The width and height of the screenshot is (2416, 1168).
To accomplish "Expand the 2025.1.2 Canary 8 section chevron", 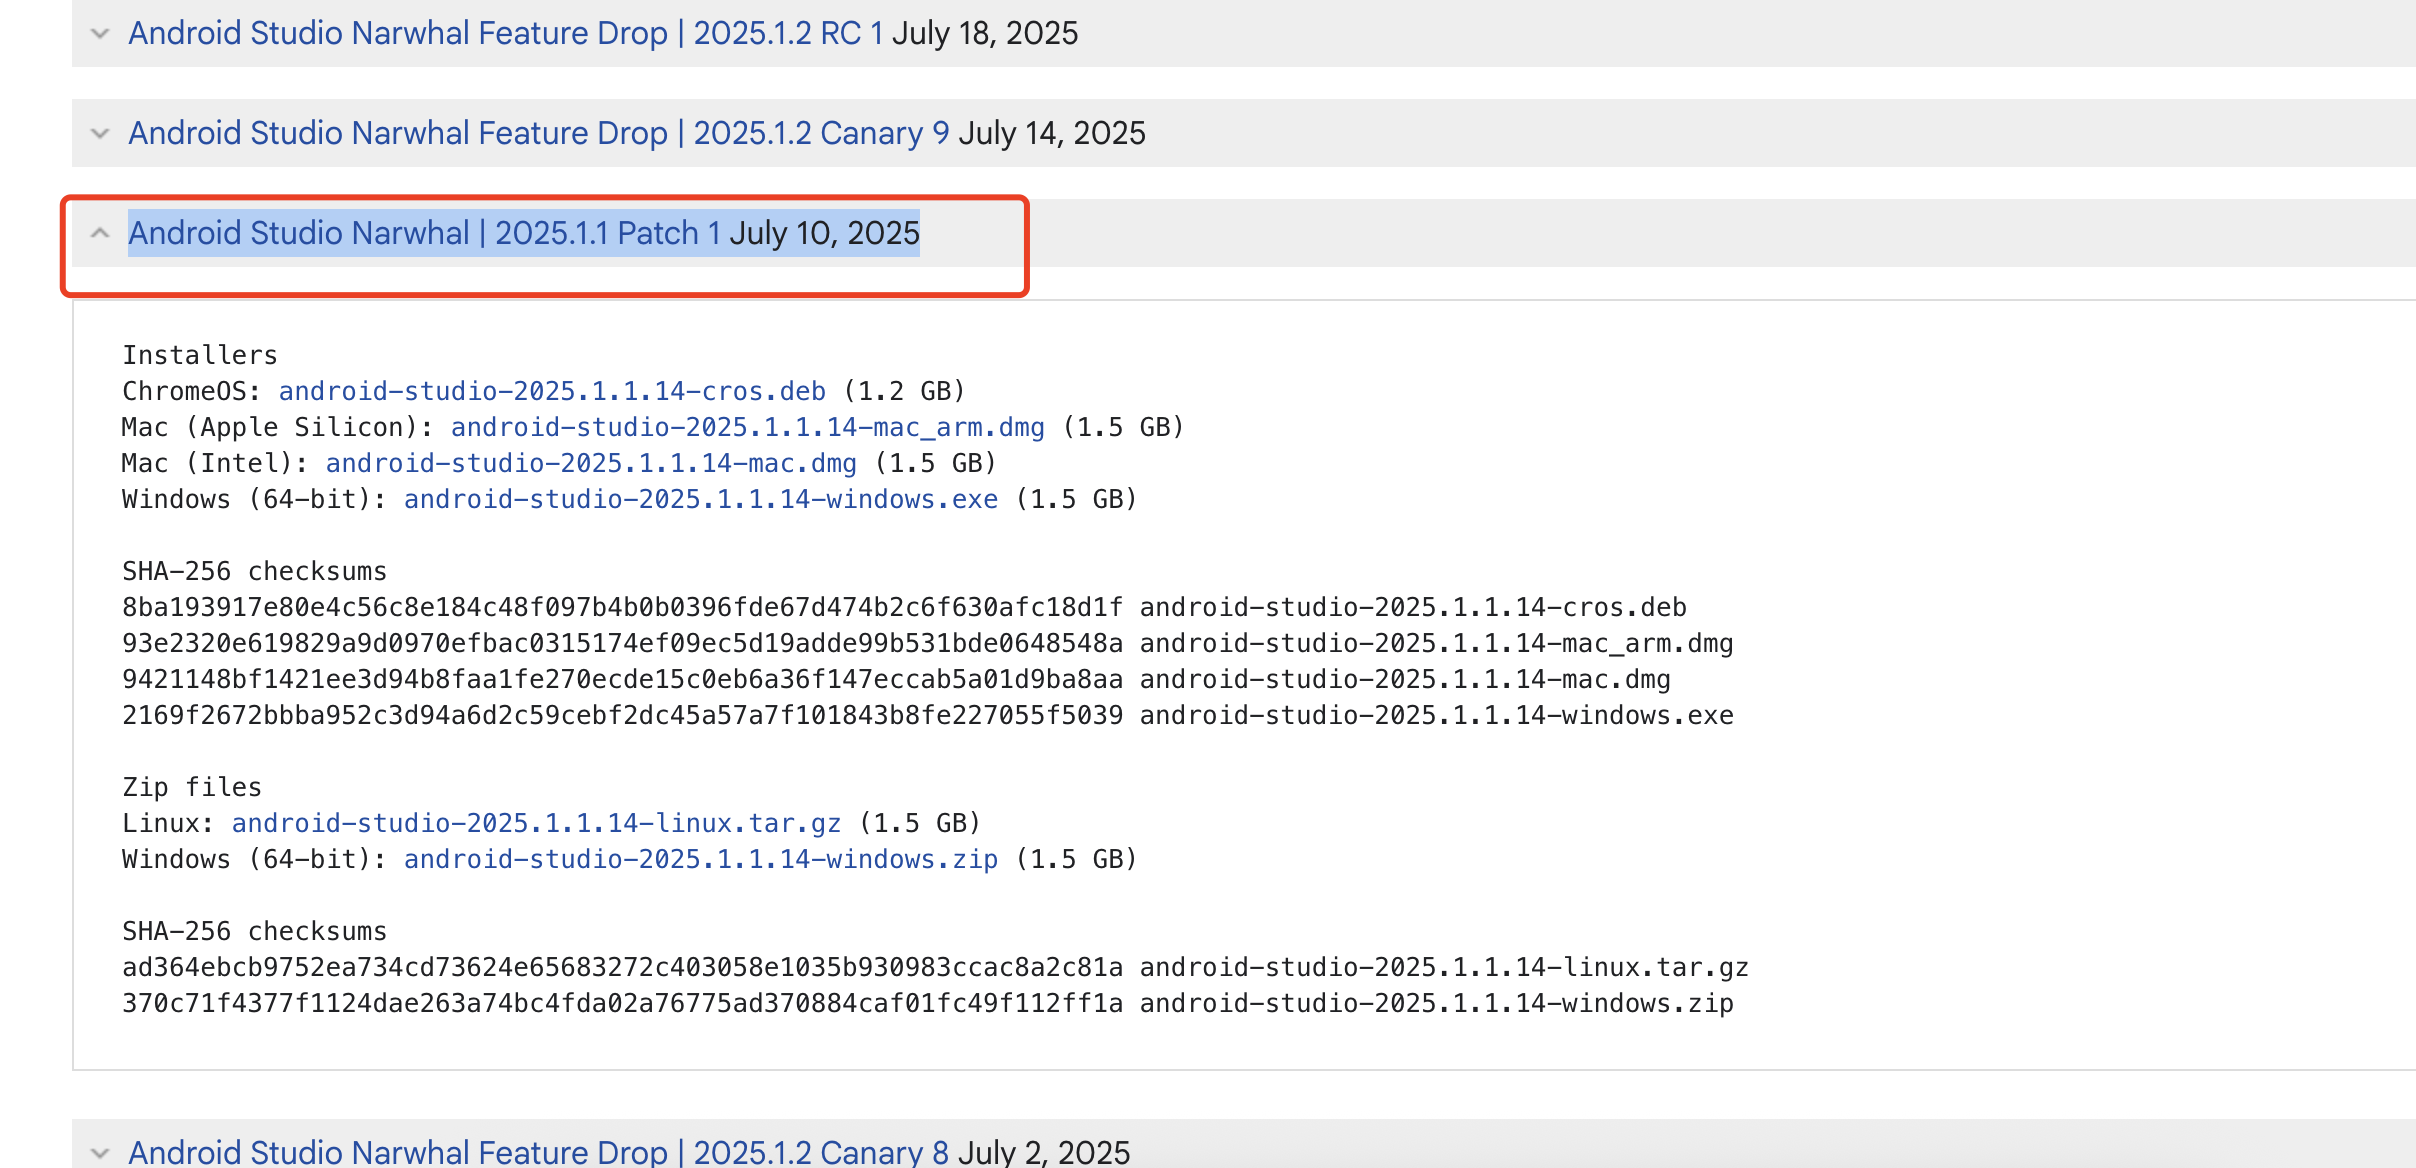I will point(100,1153).
